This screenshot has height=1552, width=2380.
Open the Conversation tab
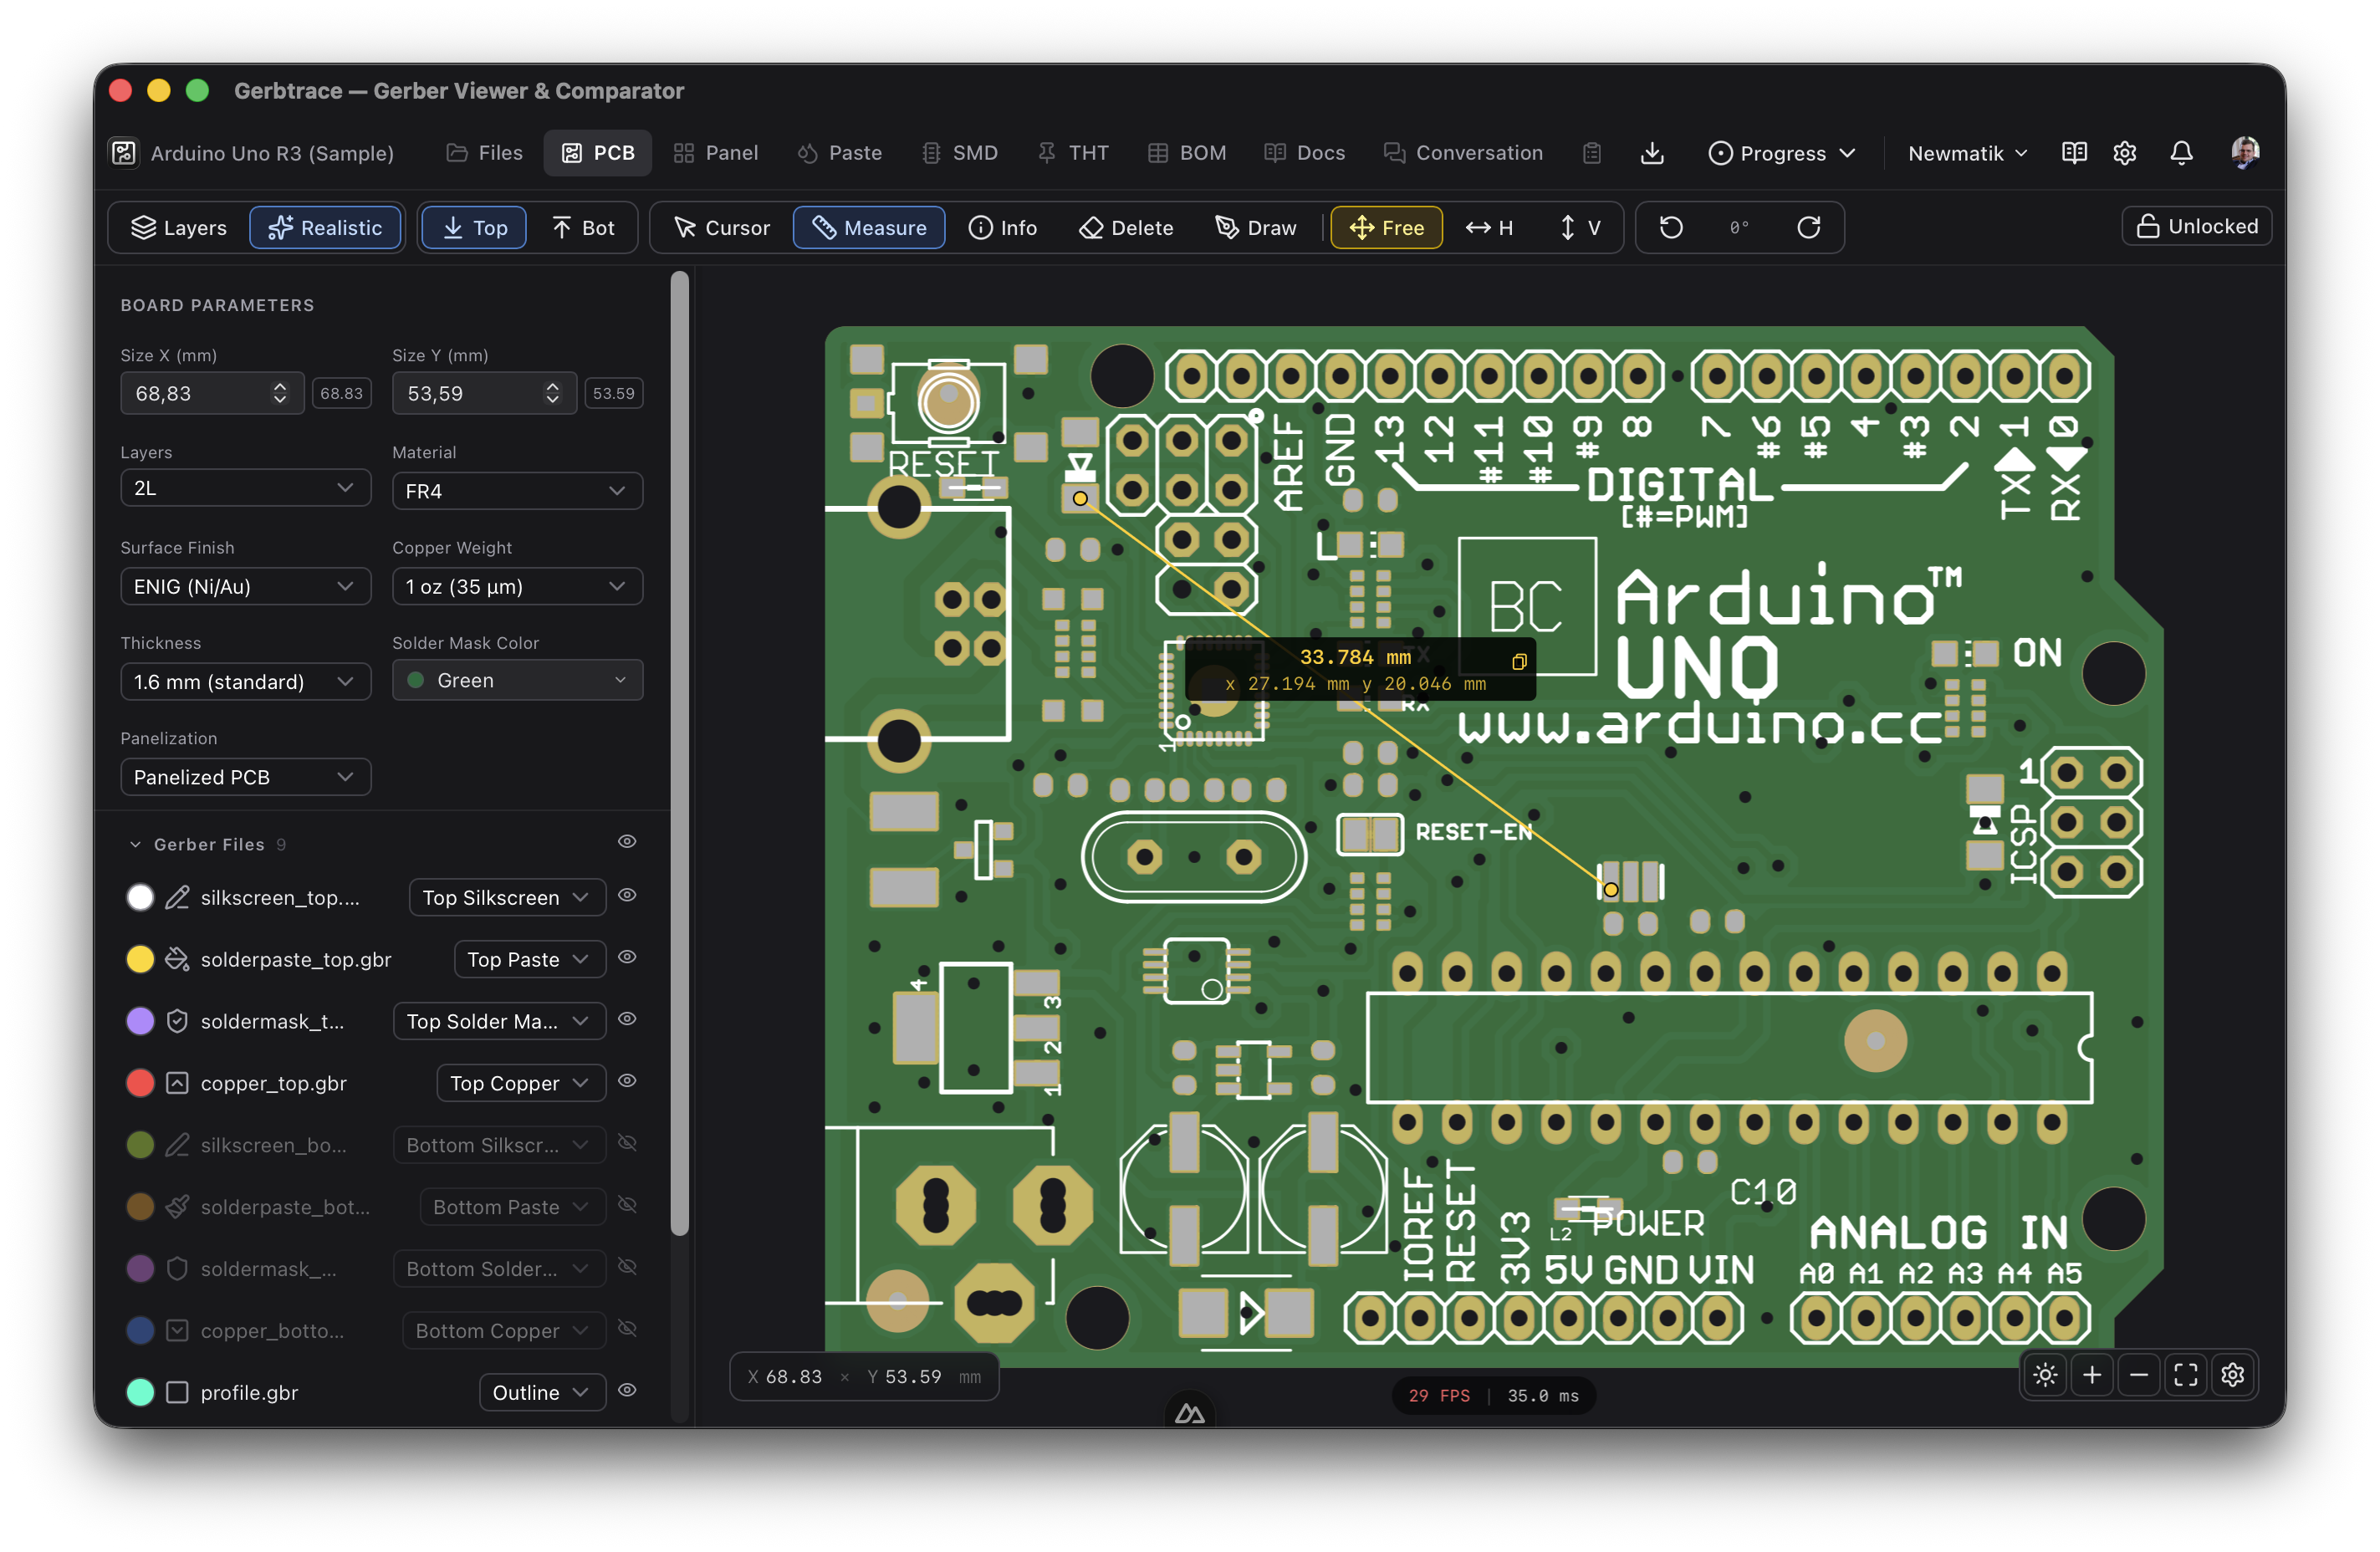(1463, 153)
